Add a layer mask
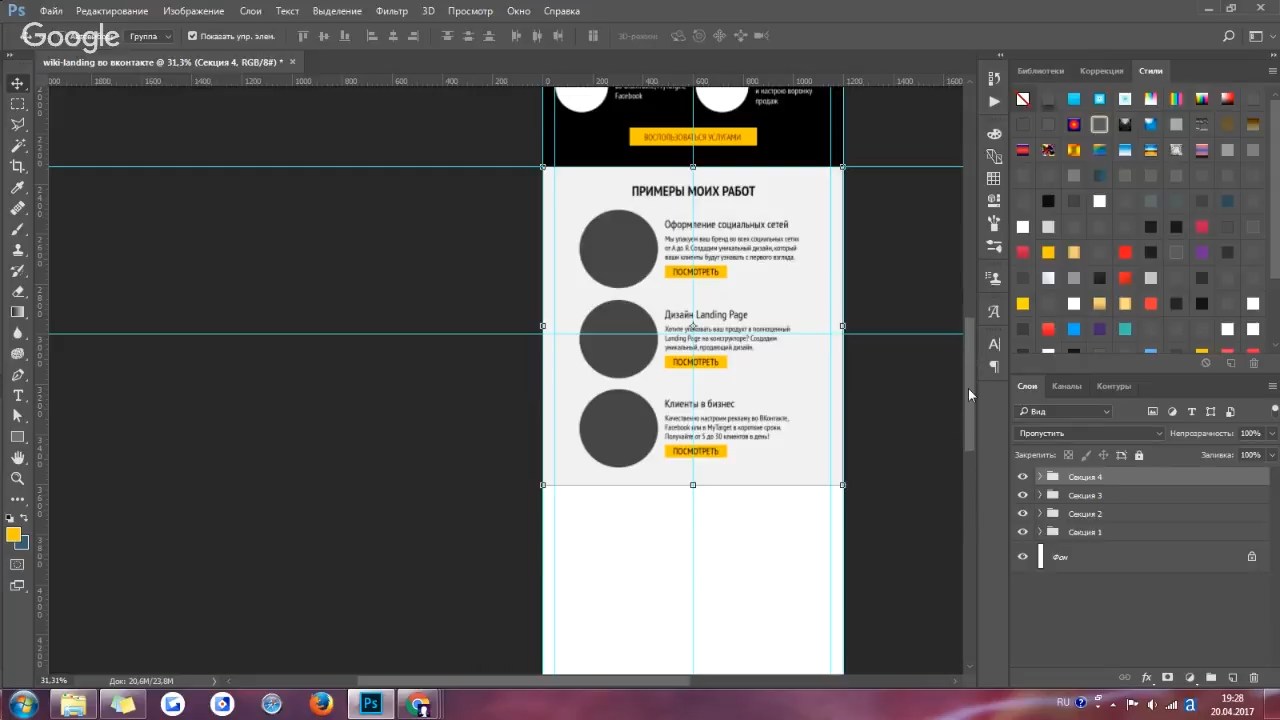Screen dimensions: 1280x720 (x=1168, y=678)
